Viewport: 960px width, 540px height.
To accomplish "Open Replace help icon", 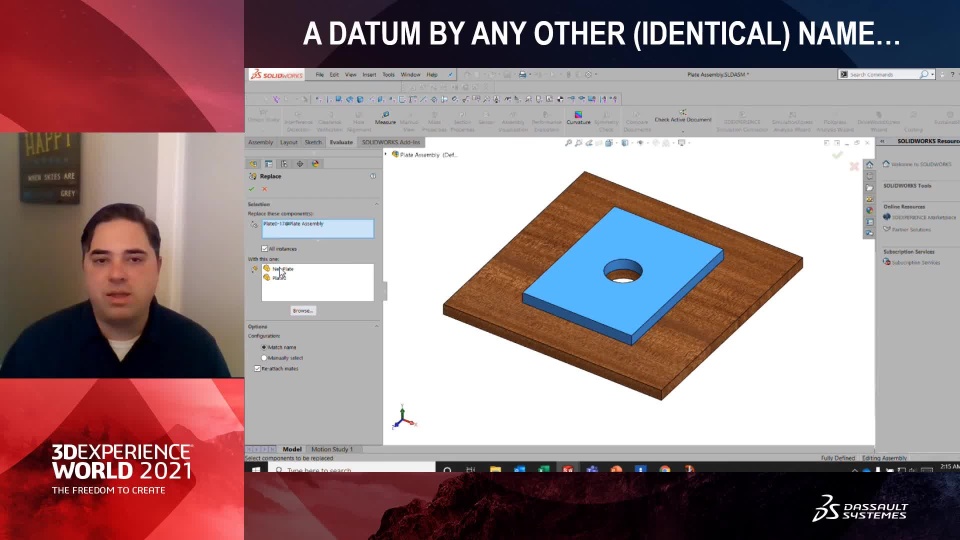I will point(373,176).
